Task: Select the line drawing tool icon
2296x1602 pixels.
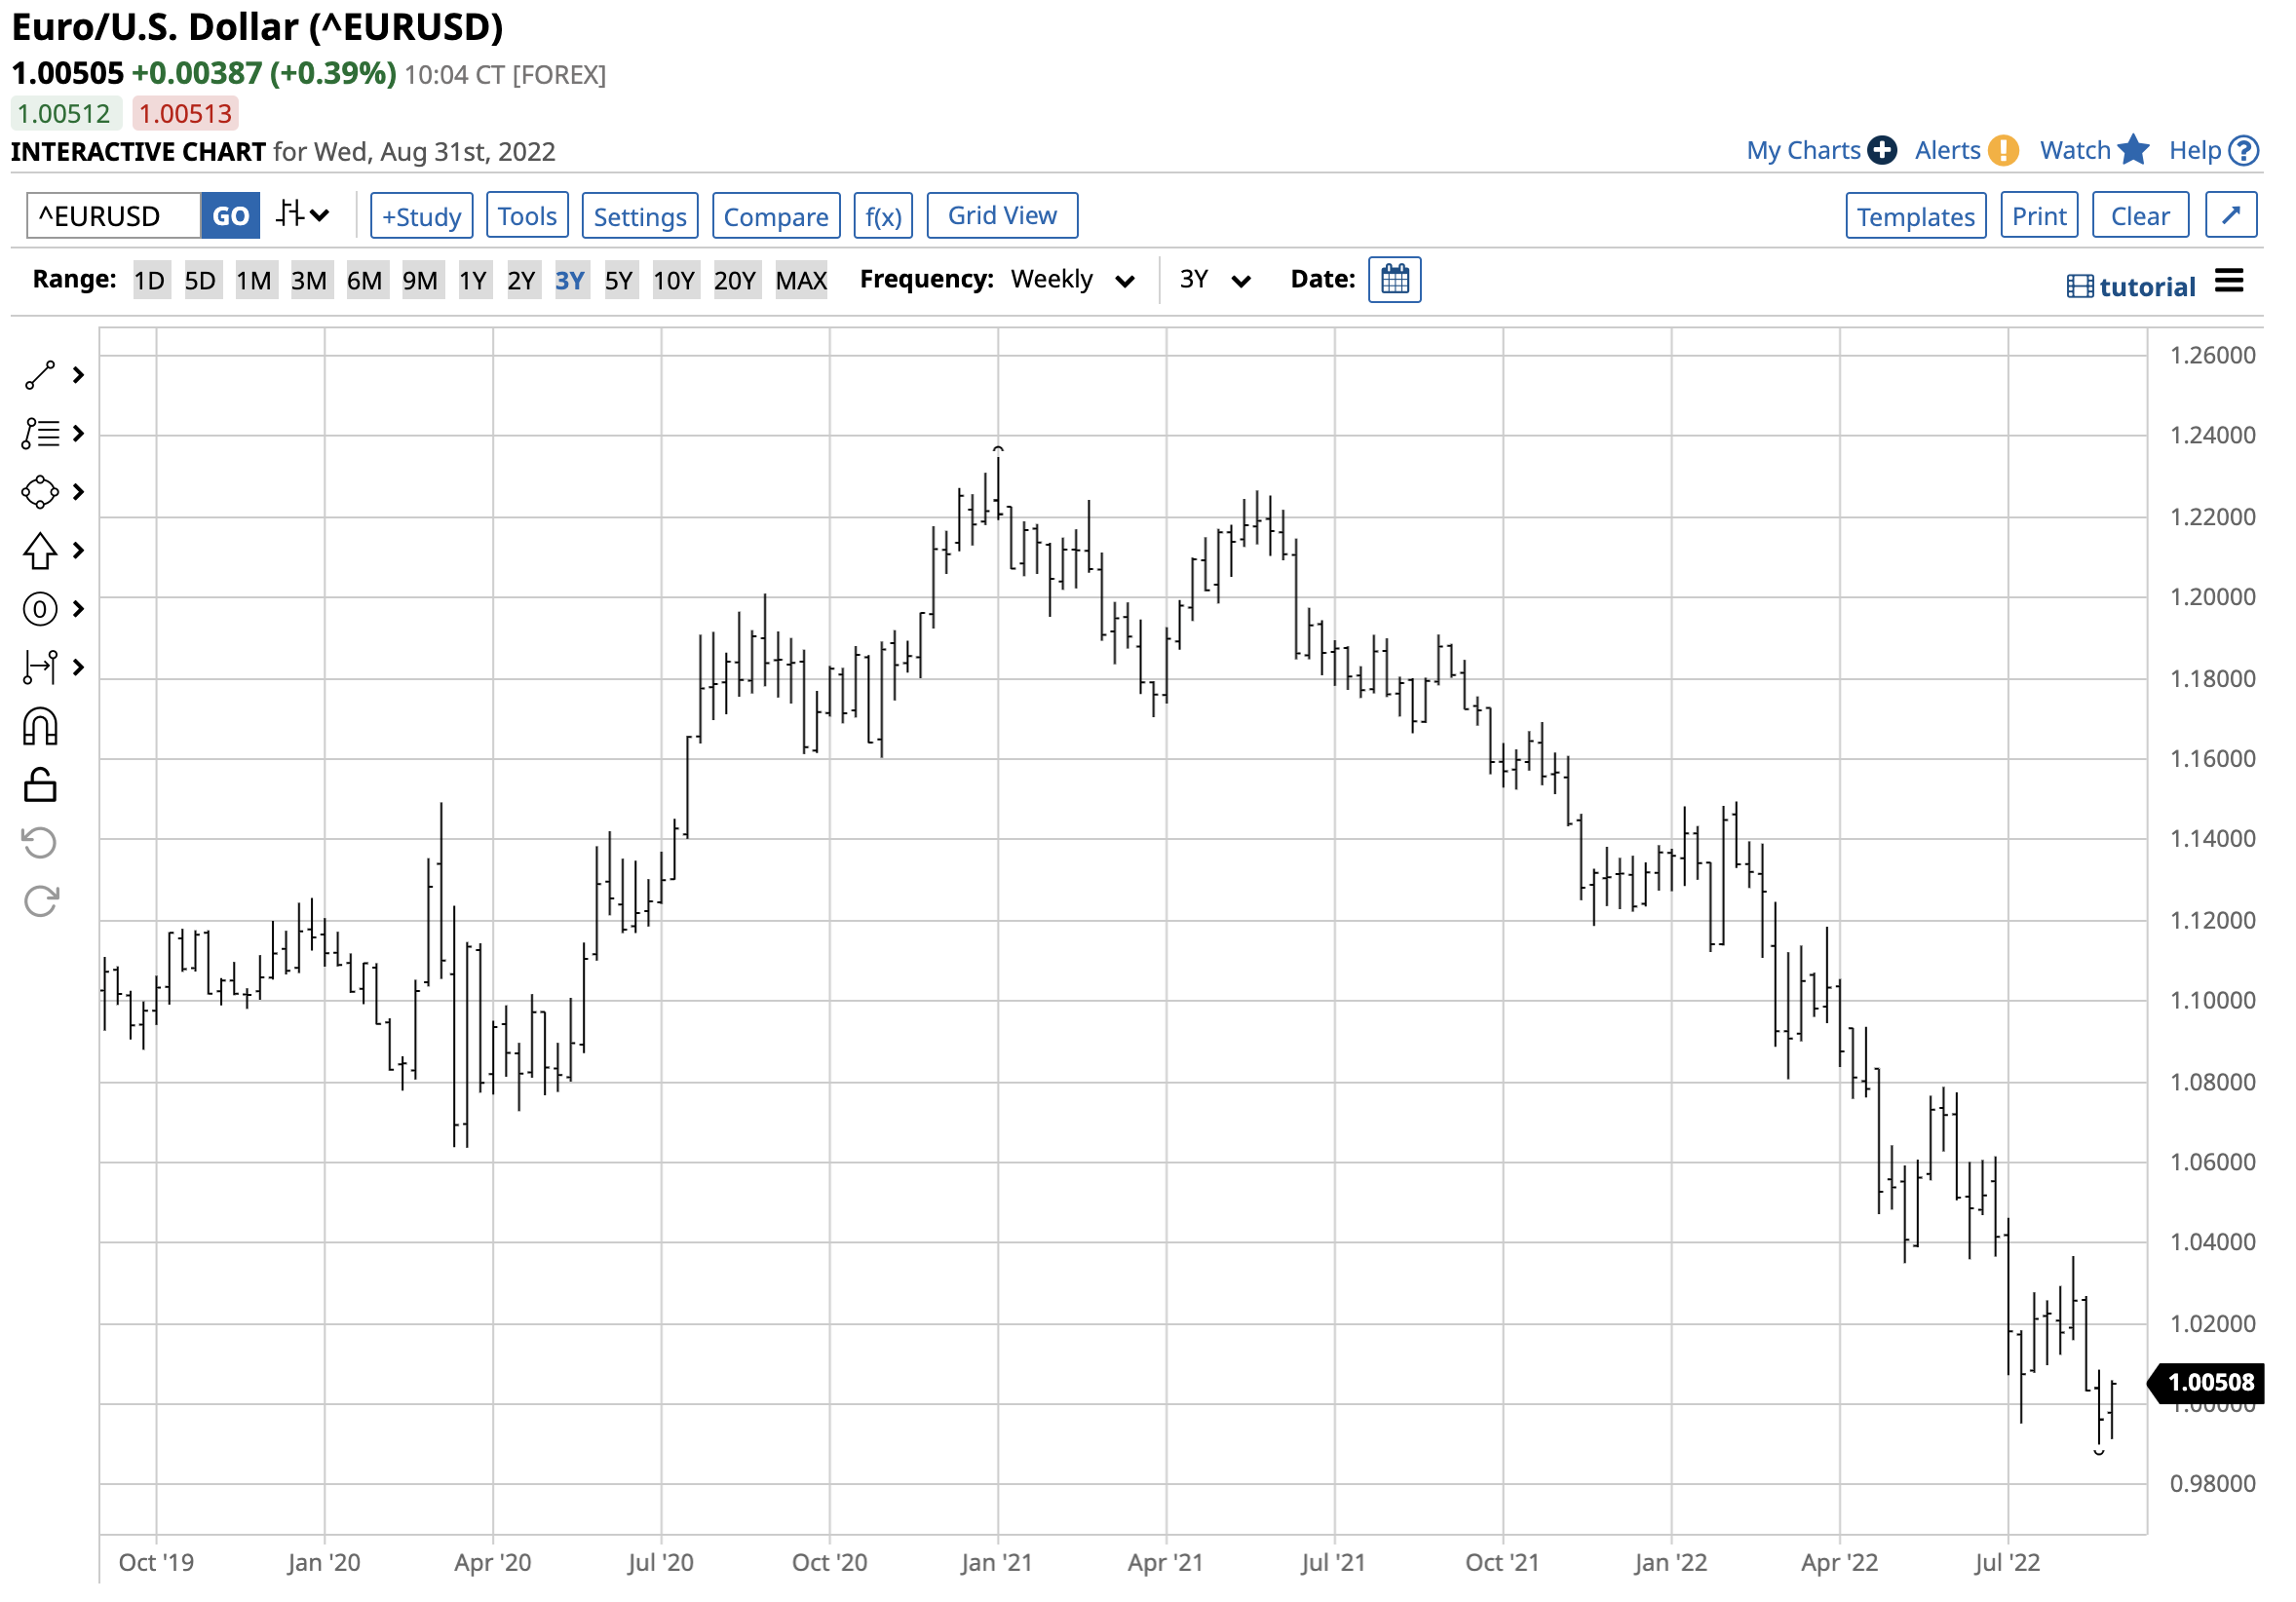Action: pyautogui.click(x=40, y=376)
